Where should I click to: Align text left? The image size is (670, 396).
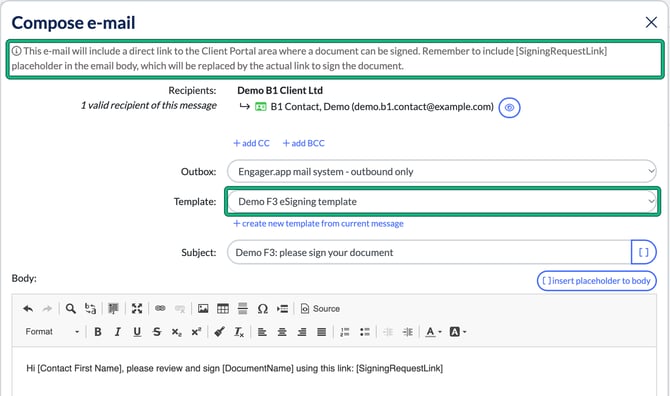[262, 332]
